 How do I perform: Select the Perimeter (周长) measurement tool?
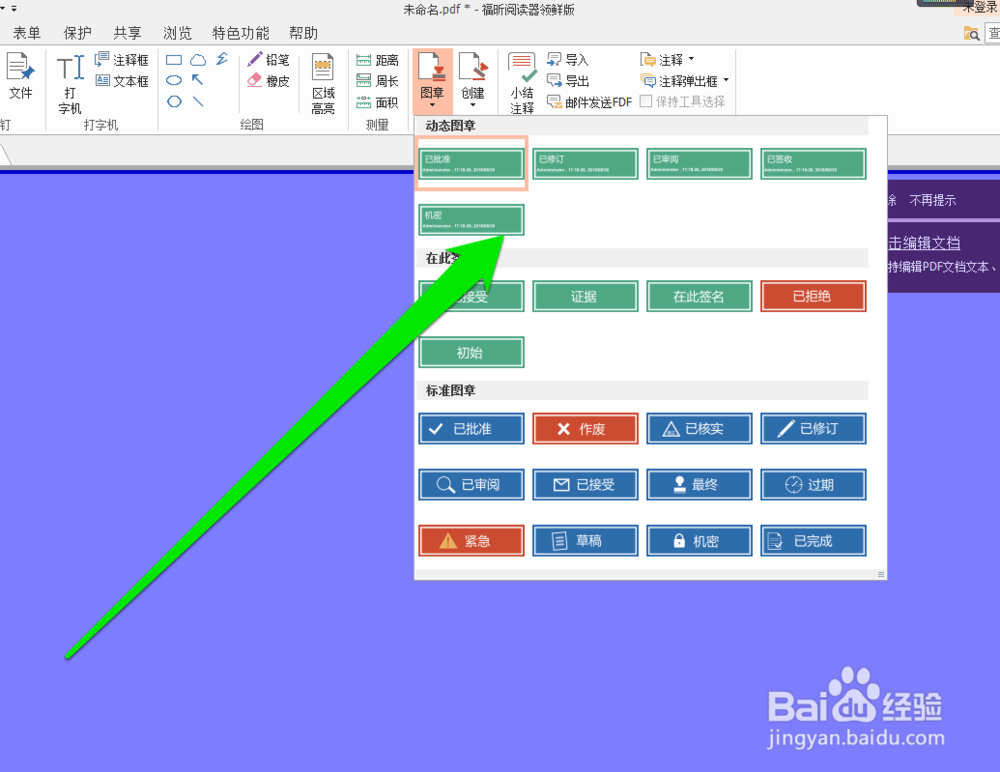[x=378, y=79]
